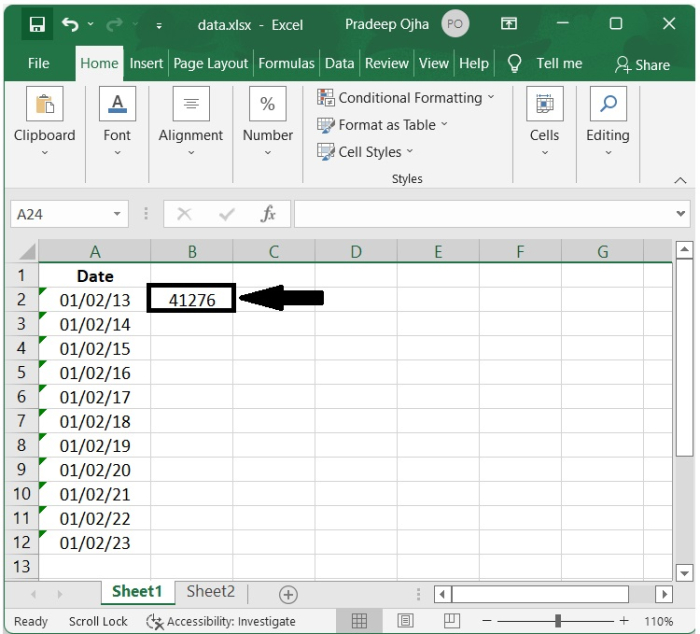
Task: Open the View tab
Action: [433, 63]
